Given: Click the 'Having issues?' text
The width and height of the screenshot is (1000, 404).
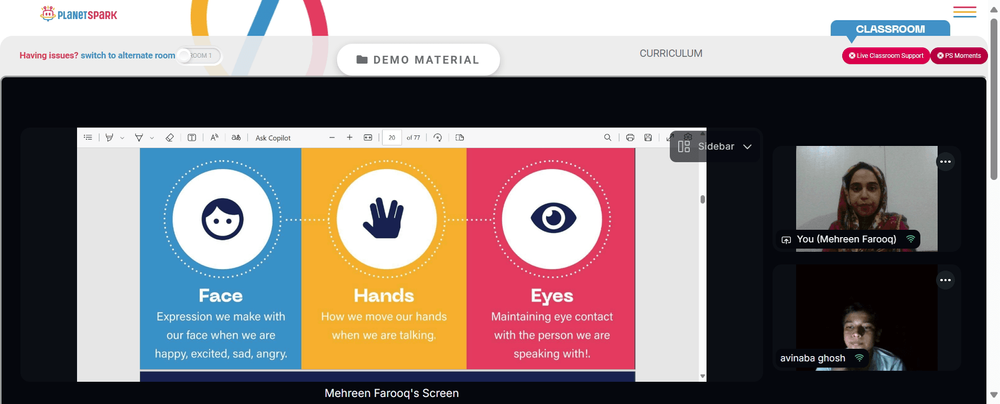Looking at the screenshot, I should [x=49, y=56].
